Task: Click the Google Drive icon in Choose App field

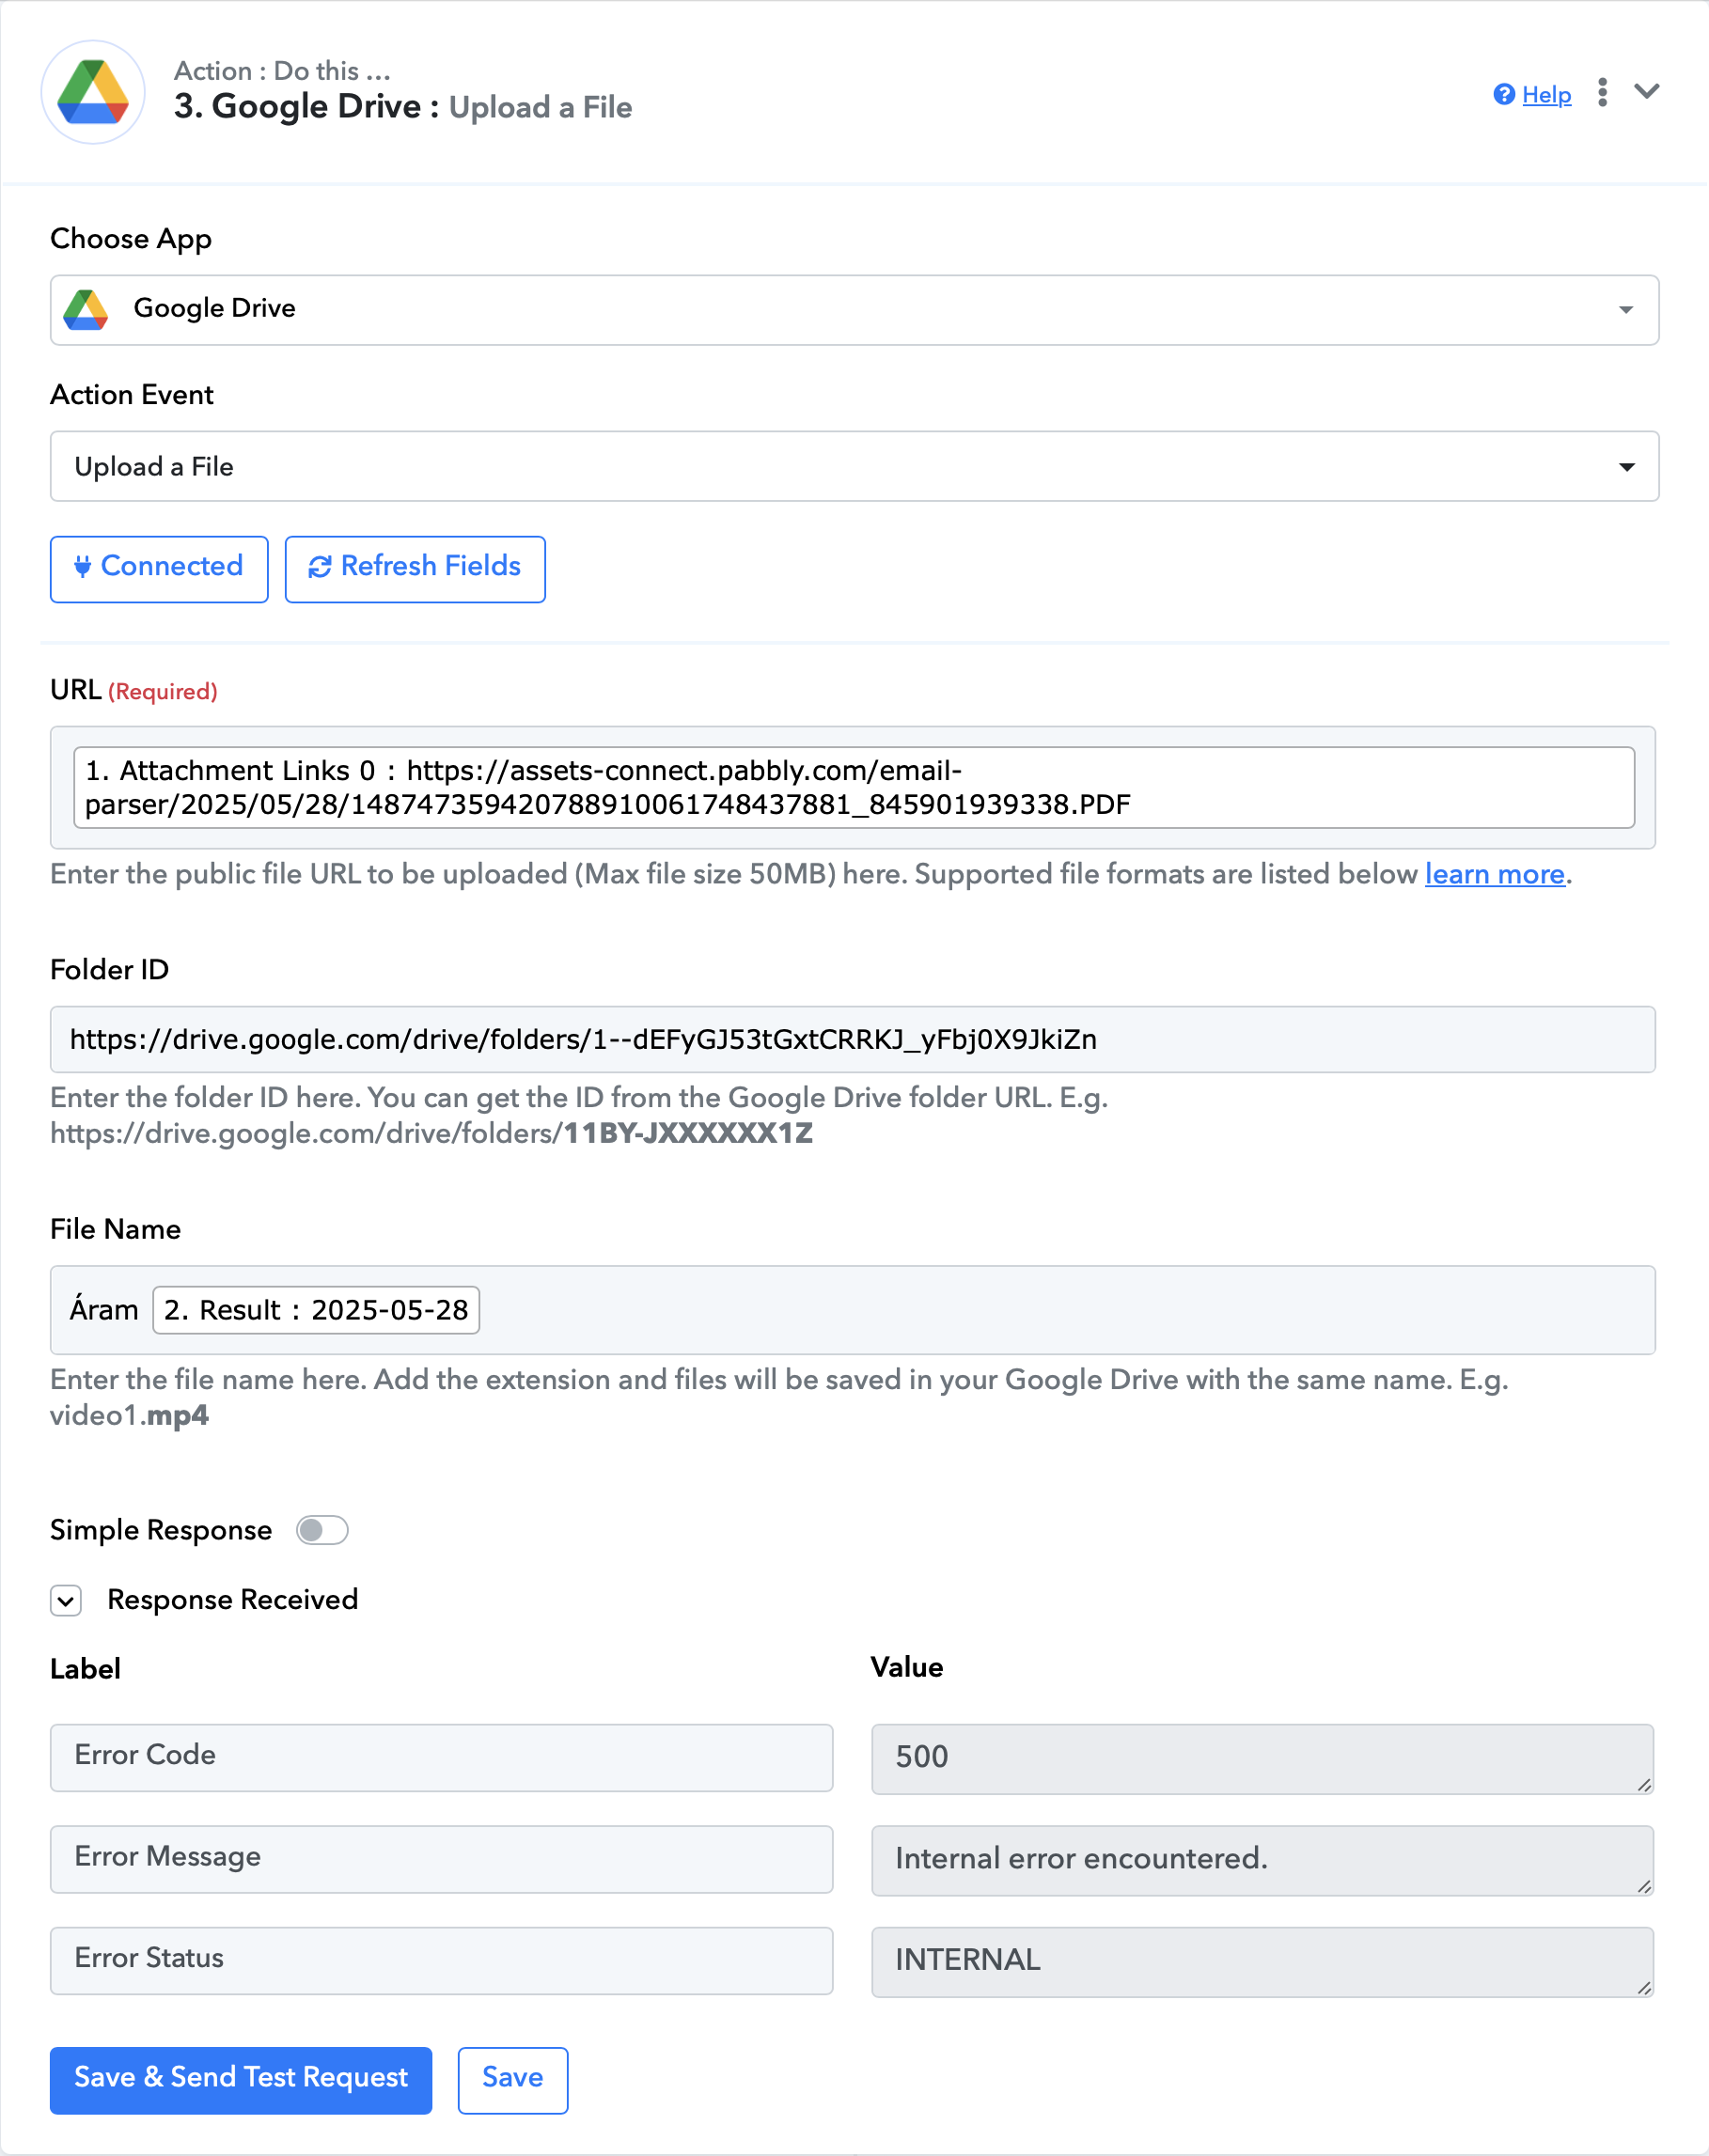Action: click(86, 310)
